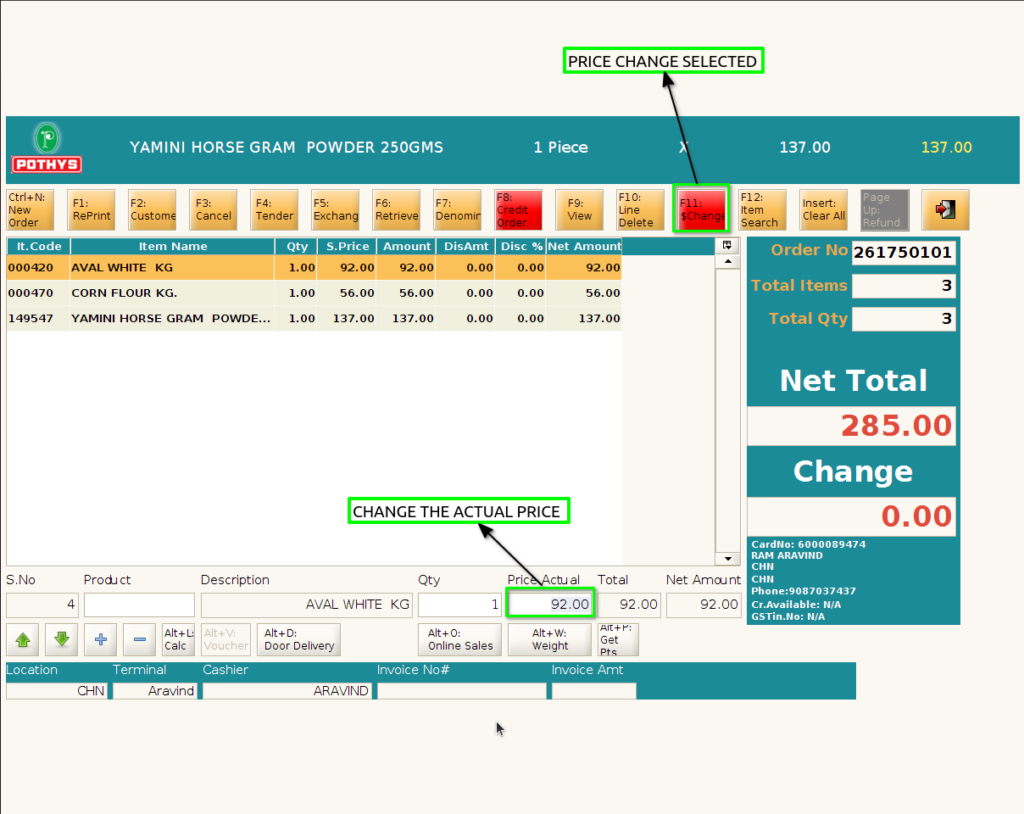The width and height of the screenshot is (1024, 814).
Task: Click the Order No field 261750101
Action: [x=904, y=253]
